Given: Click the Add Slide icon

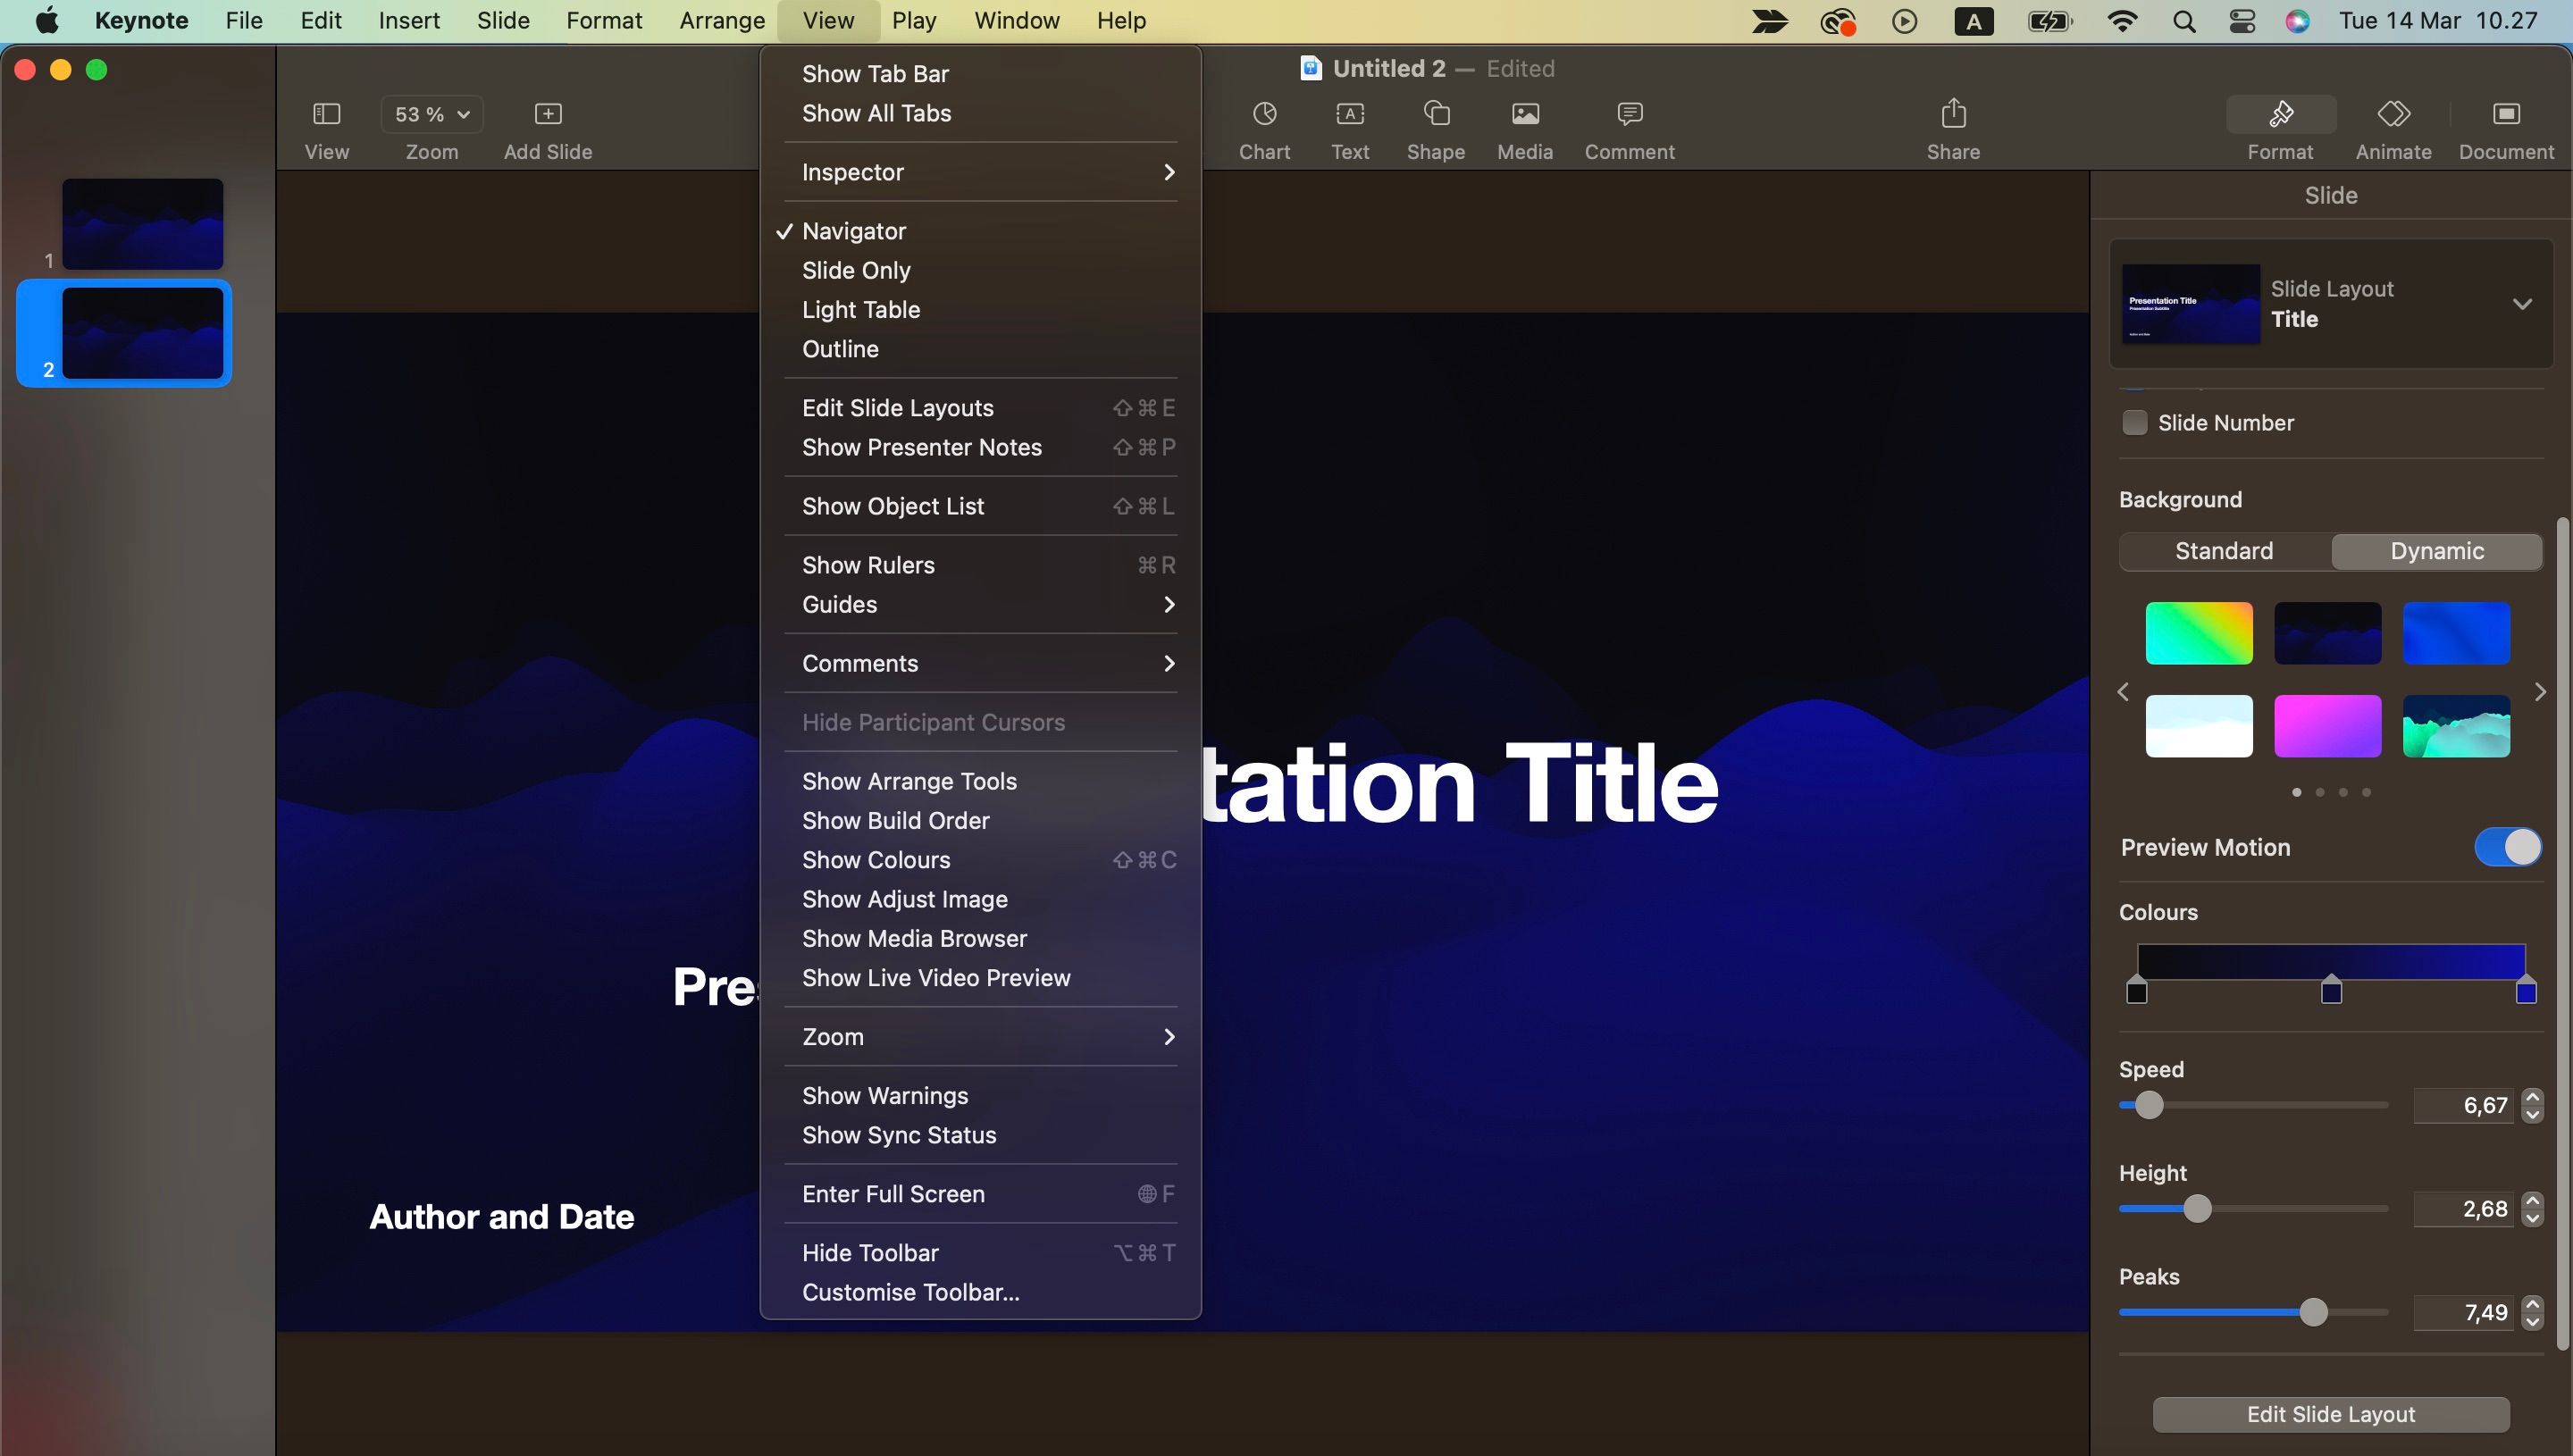Looking at the screenshot, I should coord(548,113).
